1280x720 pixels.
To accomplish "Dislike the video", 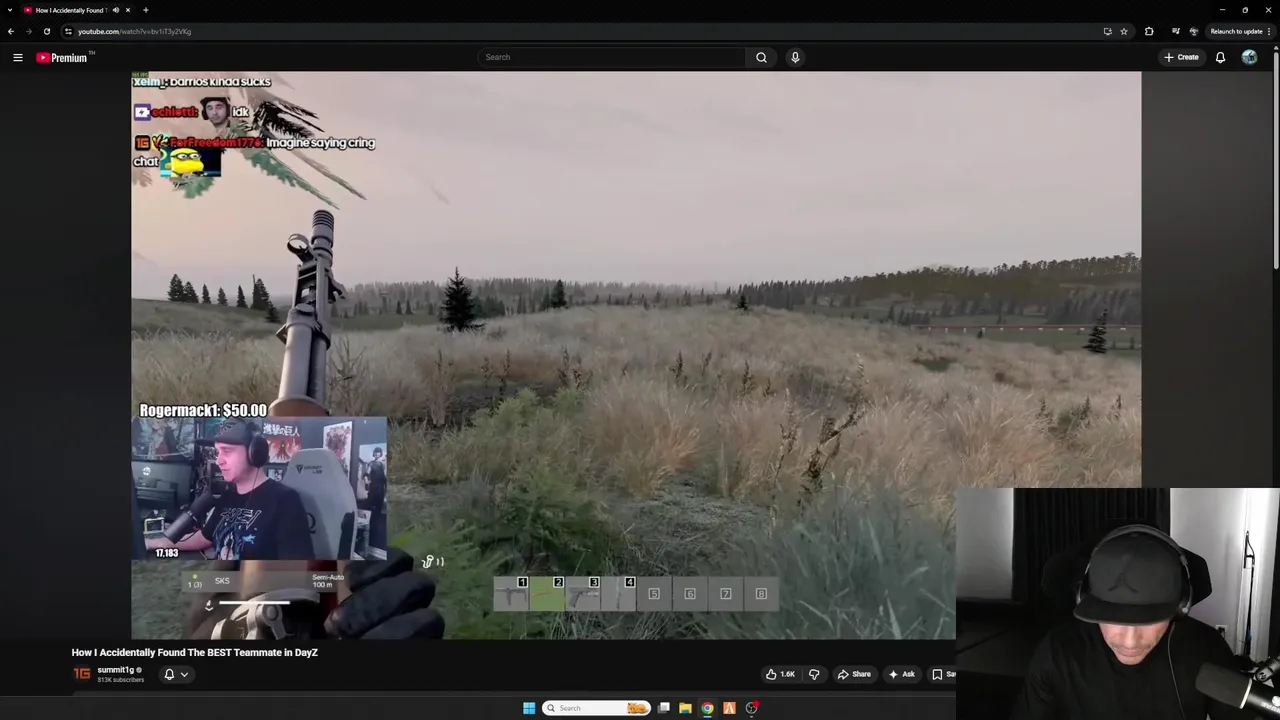I will coord(814,674).
